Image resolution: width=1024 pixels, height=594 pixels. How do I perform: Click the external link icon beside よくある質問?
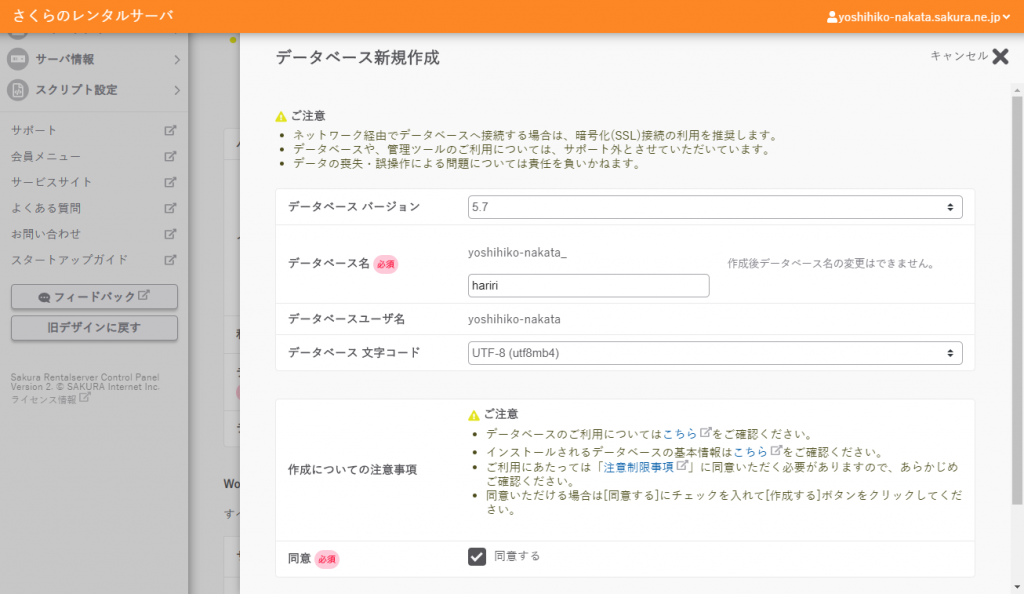click(x=170, y=208)
